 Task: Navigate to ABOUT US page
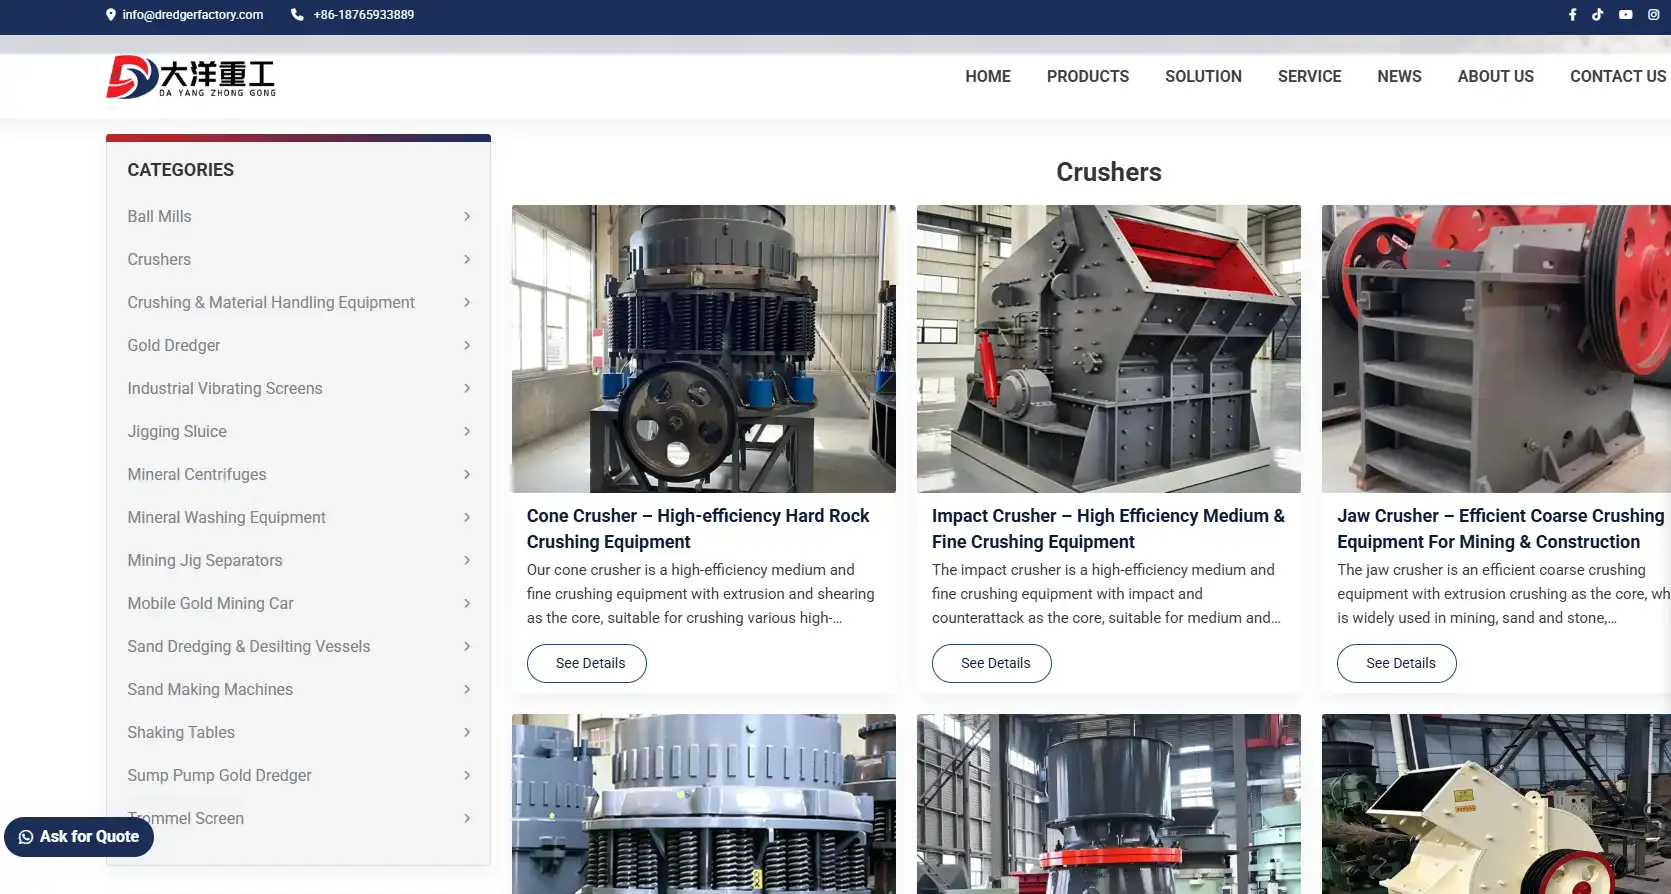coord(1495,77)
